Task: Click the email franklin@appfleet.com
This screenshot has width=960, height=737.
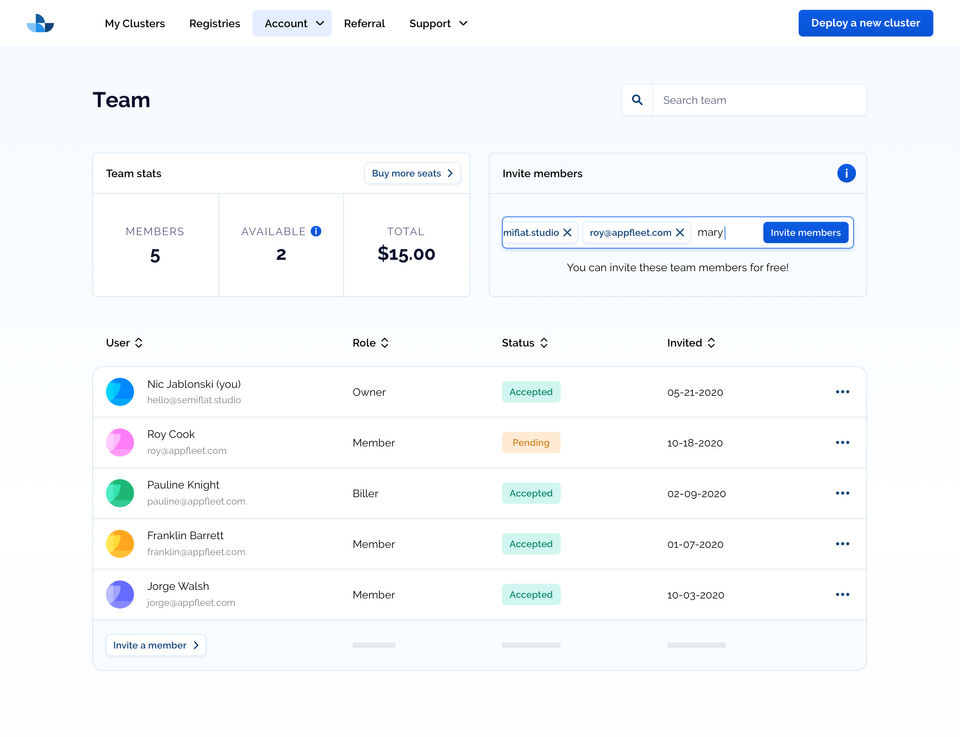Action: pos(196,552)
